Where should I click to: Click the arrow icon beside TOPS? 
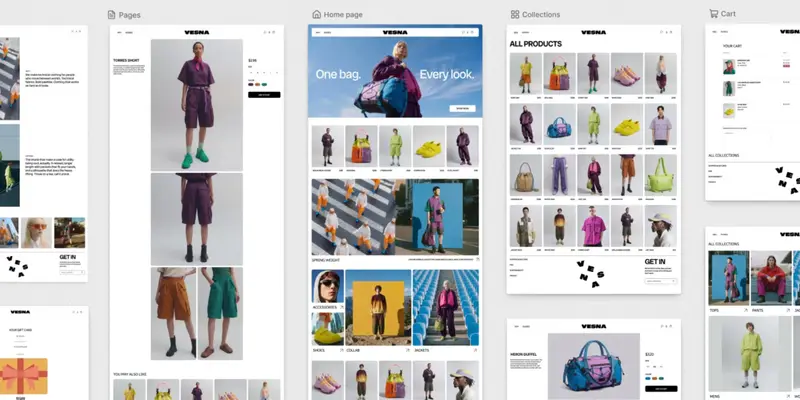[x=745, y=310]
